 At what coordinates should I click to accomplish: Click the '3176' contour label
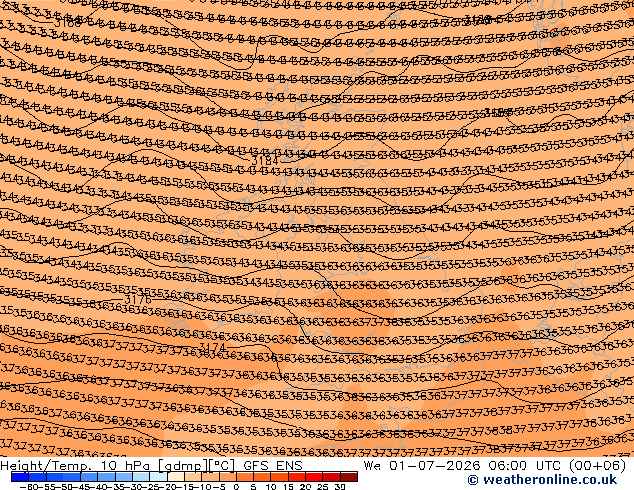138,300
